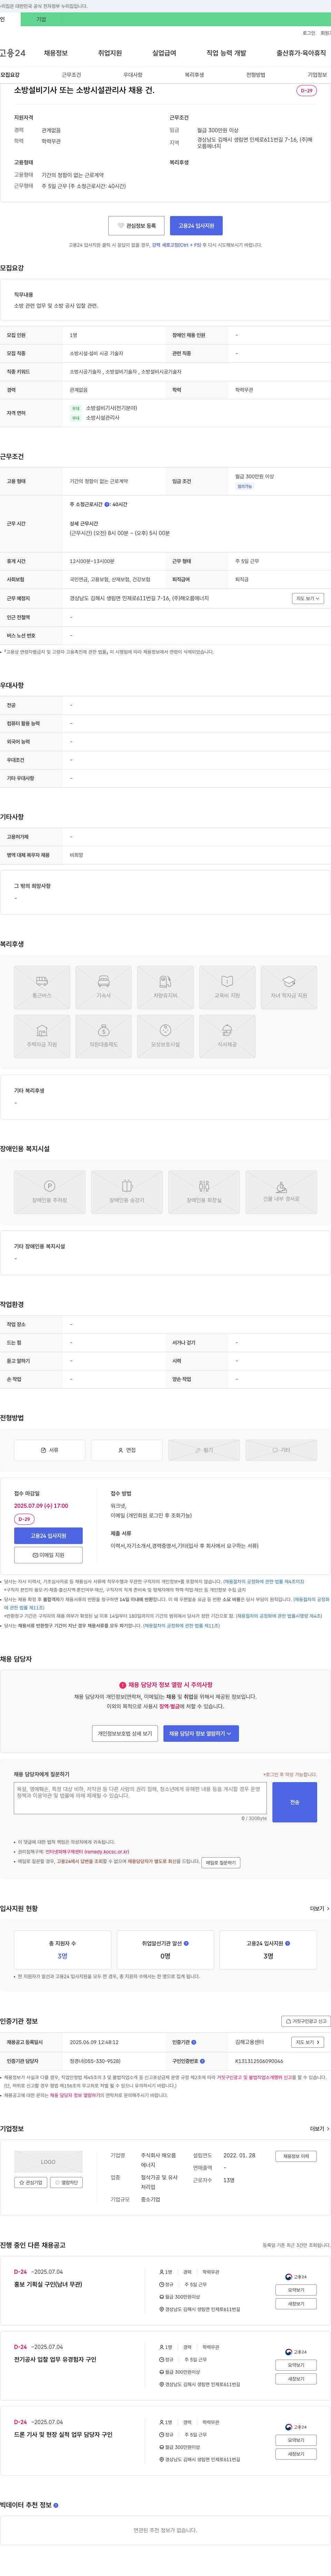This screenshot has height=2576, width=331.
Task: Switch to 전형방법 section tab
Action: click(x=256, y=75)
